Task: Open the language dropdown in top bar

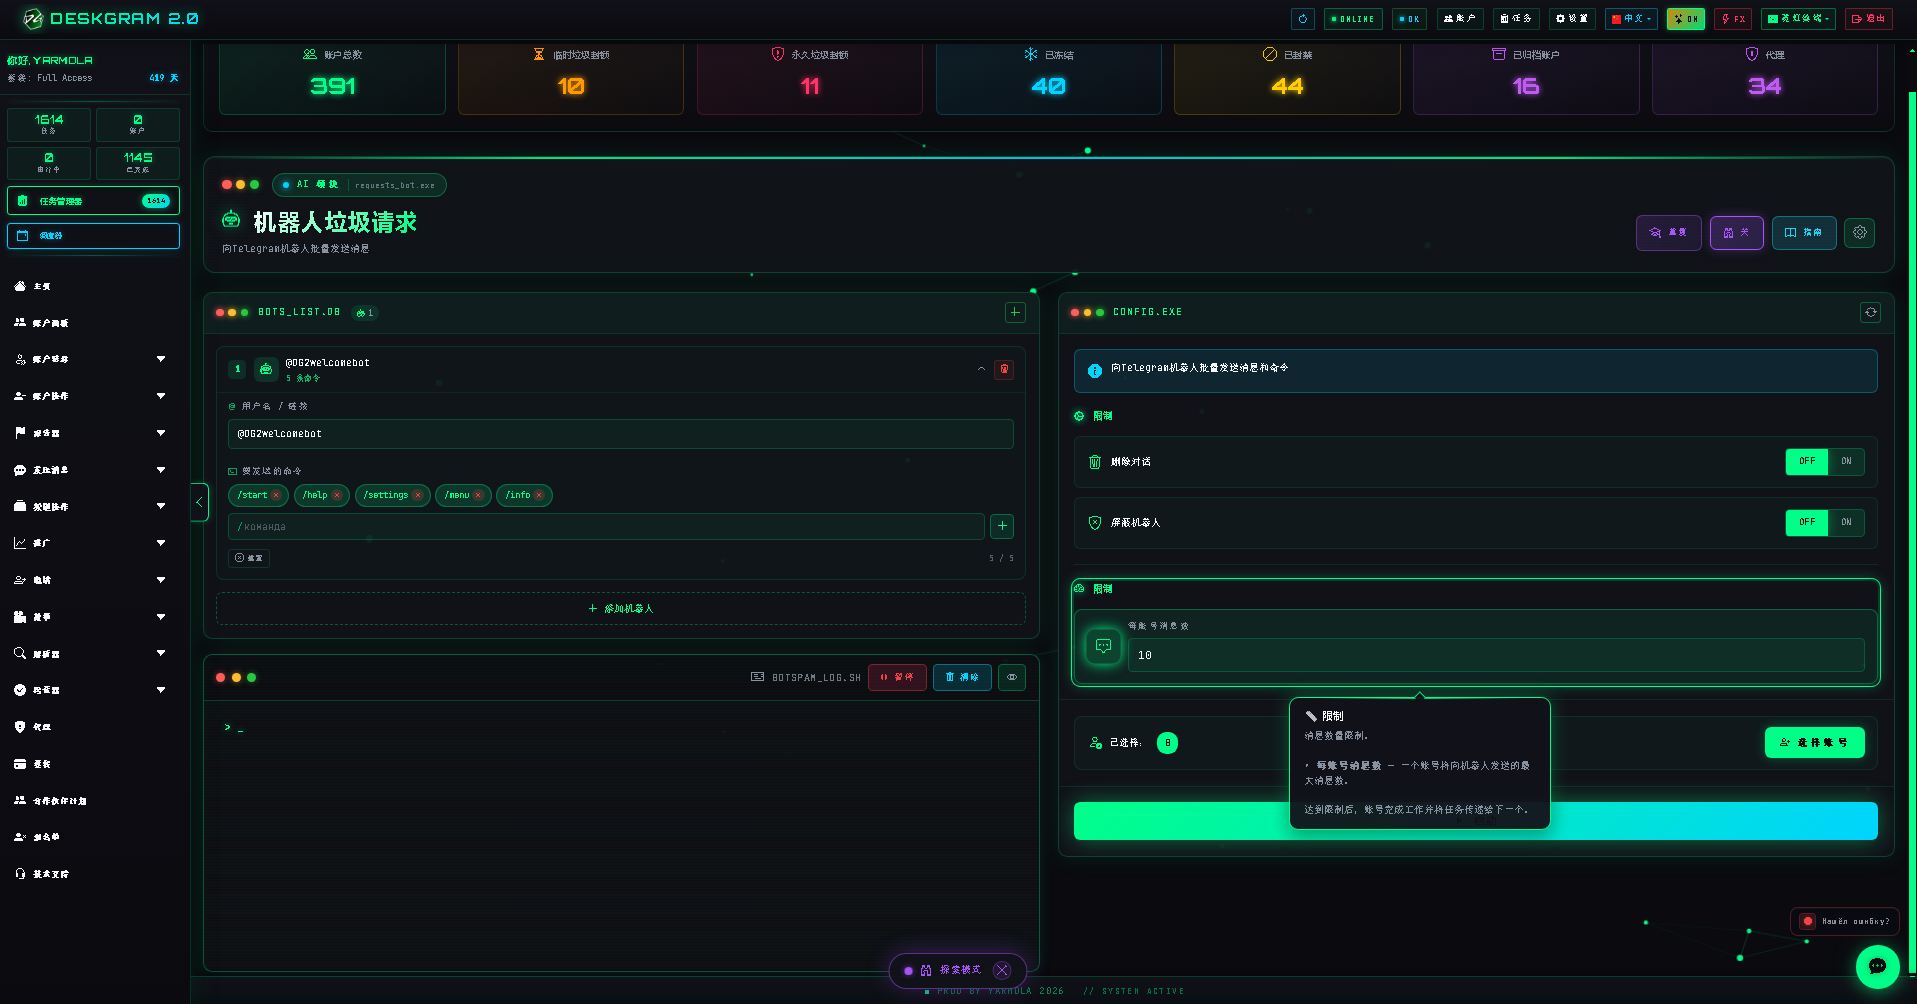Action: click(1631, 19)
